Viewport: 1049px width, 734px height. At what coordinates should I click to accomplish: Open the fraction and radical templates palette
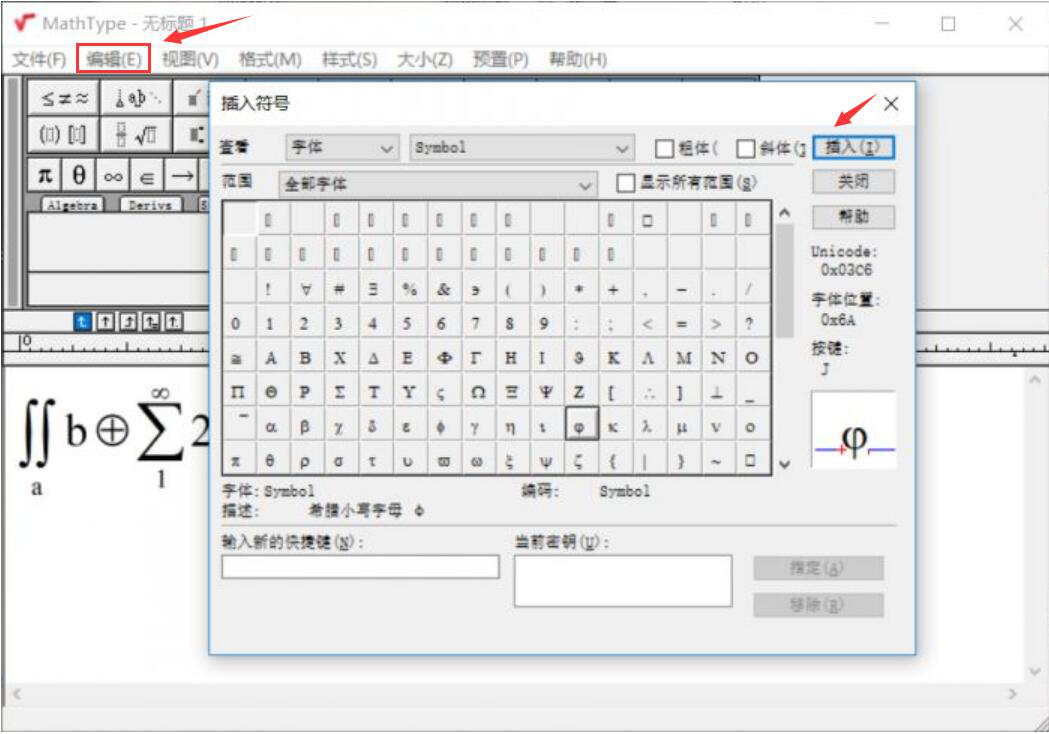coord(136,134)
